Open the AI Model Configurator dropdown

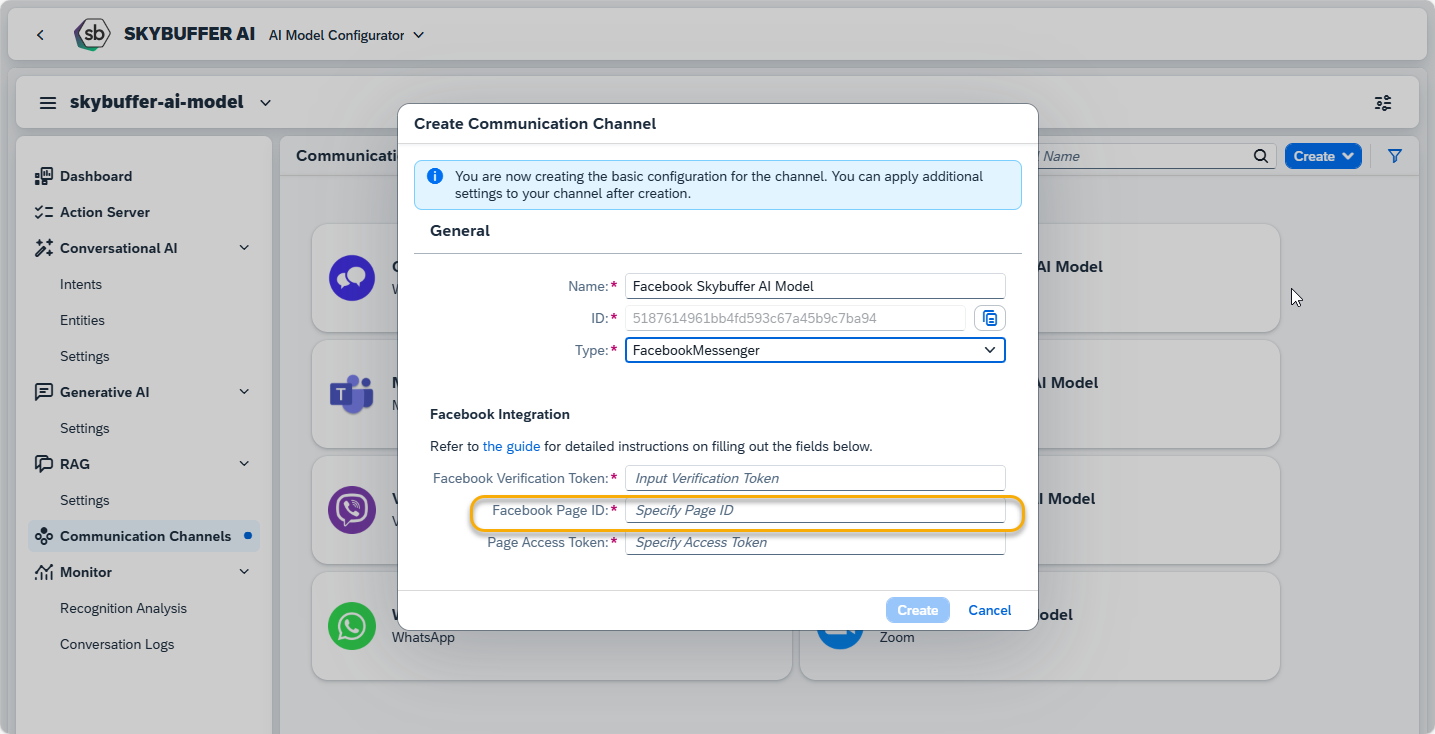click(x=347, y=35)
